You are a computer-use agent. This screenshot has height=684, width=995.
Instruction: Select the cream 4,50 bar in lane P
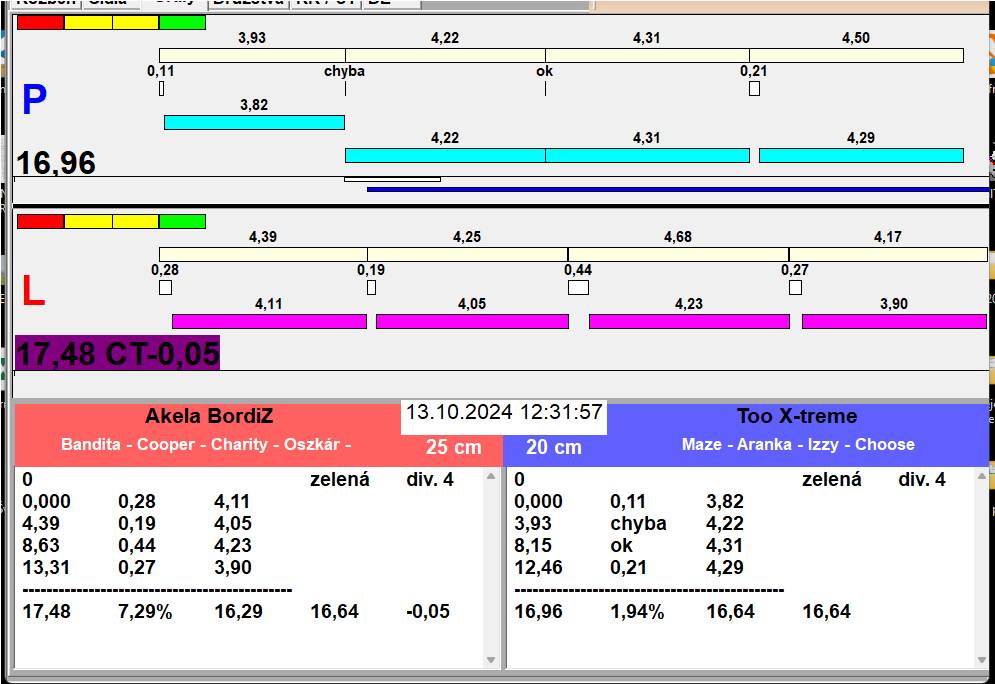[856, 55]
